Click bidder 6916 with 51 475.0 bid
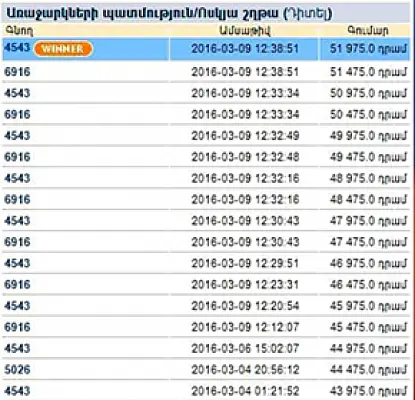The width and height of the screenshot is (415, 400). point(17,72)
